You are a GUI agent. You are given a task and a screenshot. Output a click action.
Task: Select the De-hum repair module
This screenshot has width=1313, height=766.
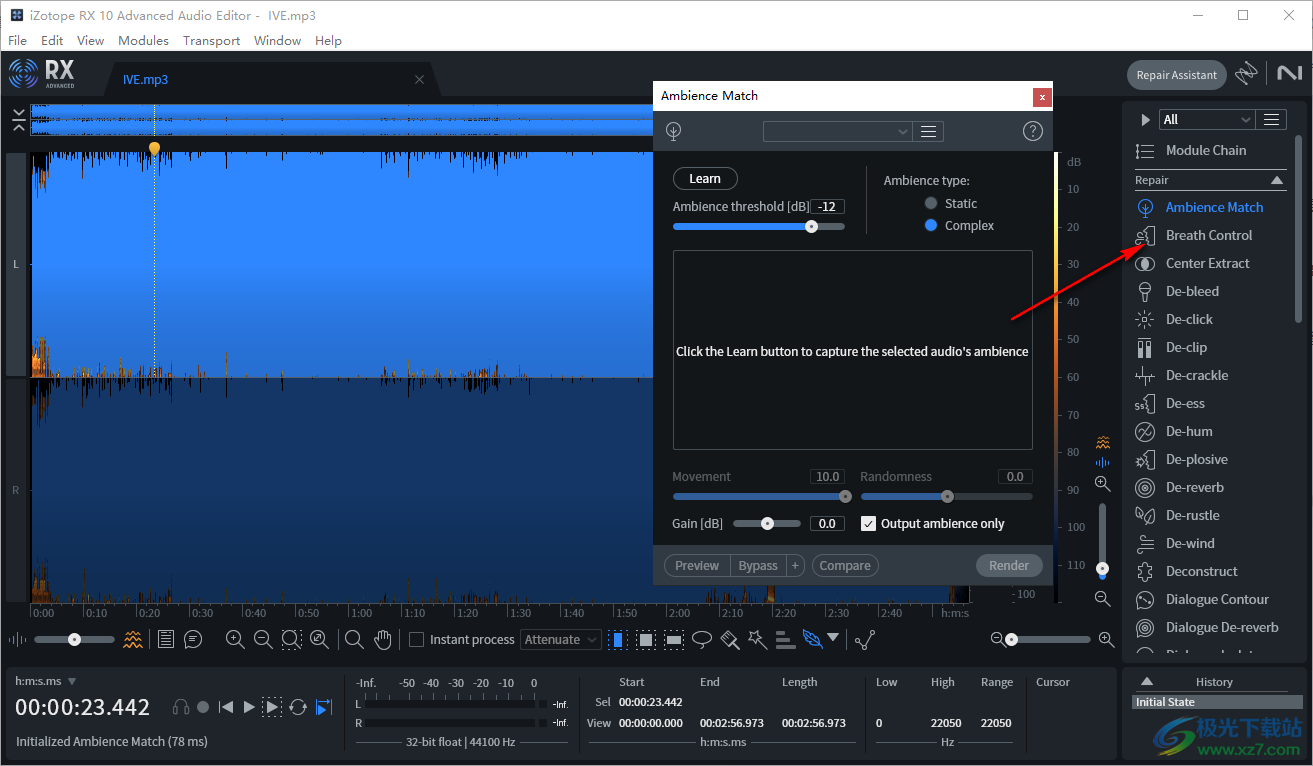1188,431
